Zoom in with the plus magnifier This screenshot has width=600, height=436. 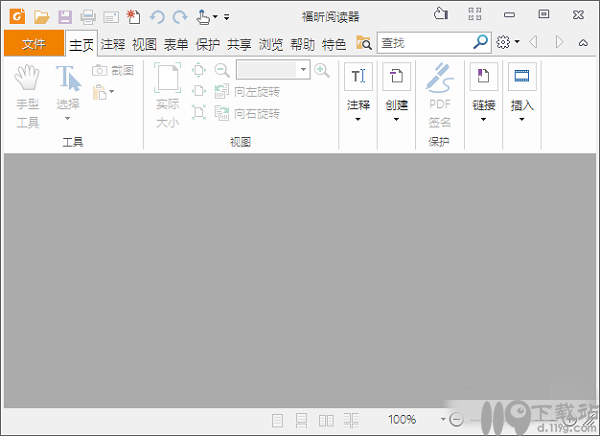322,70
